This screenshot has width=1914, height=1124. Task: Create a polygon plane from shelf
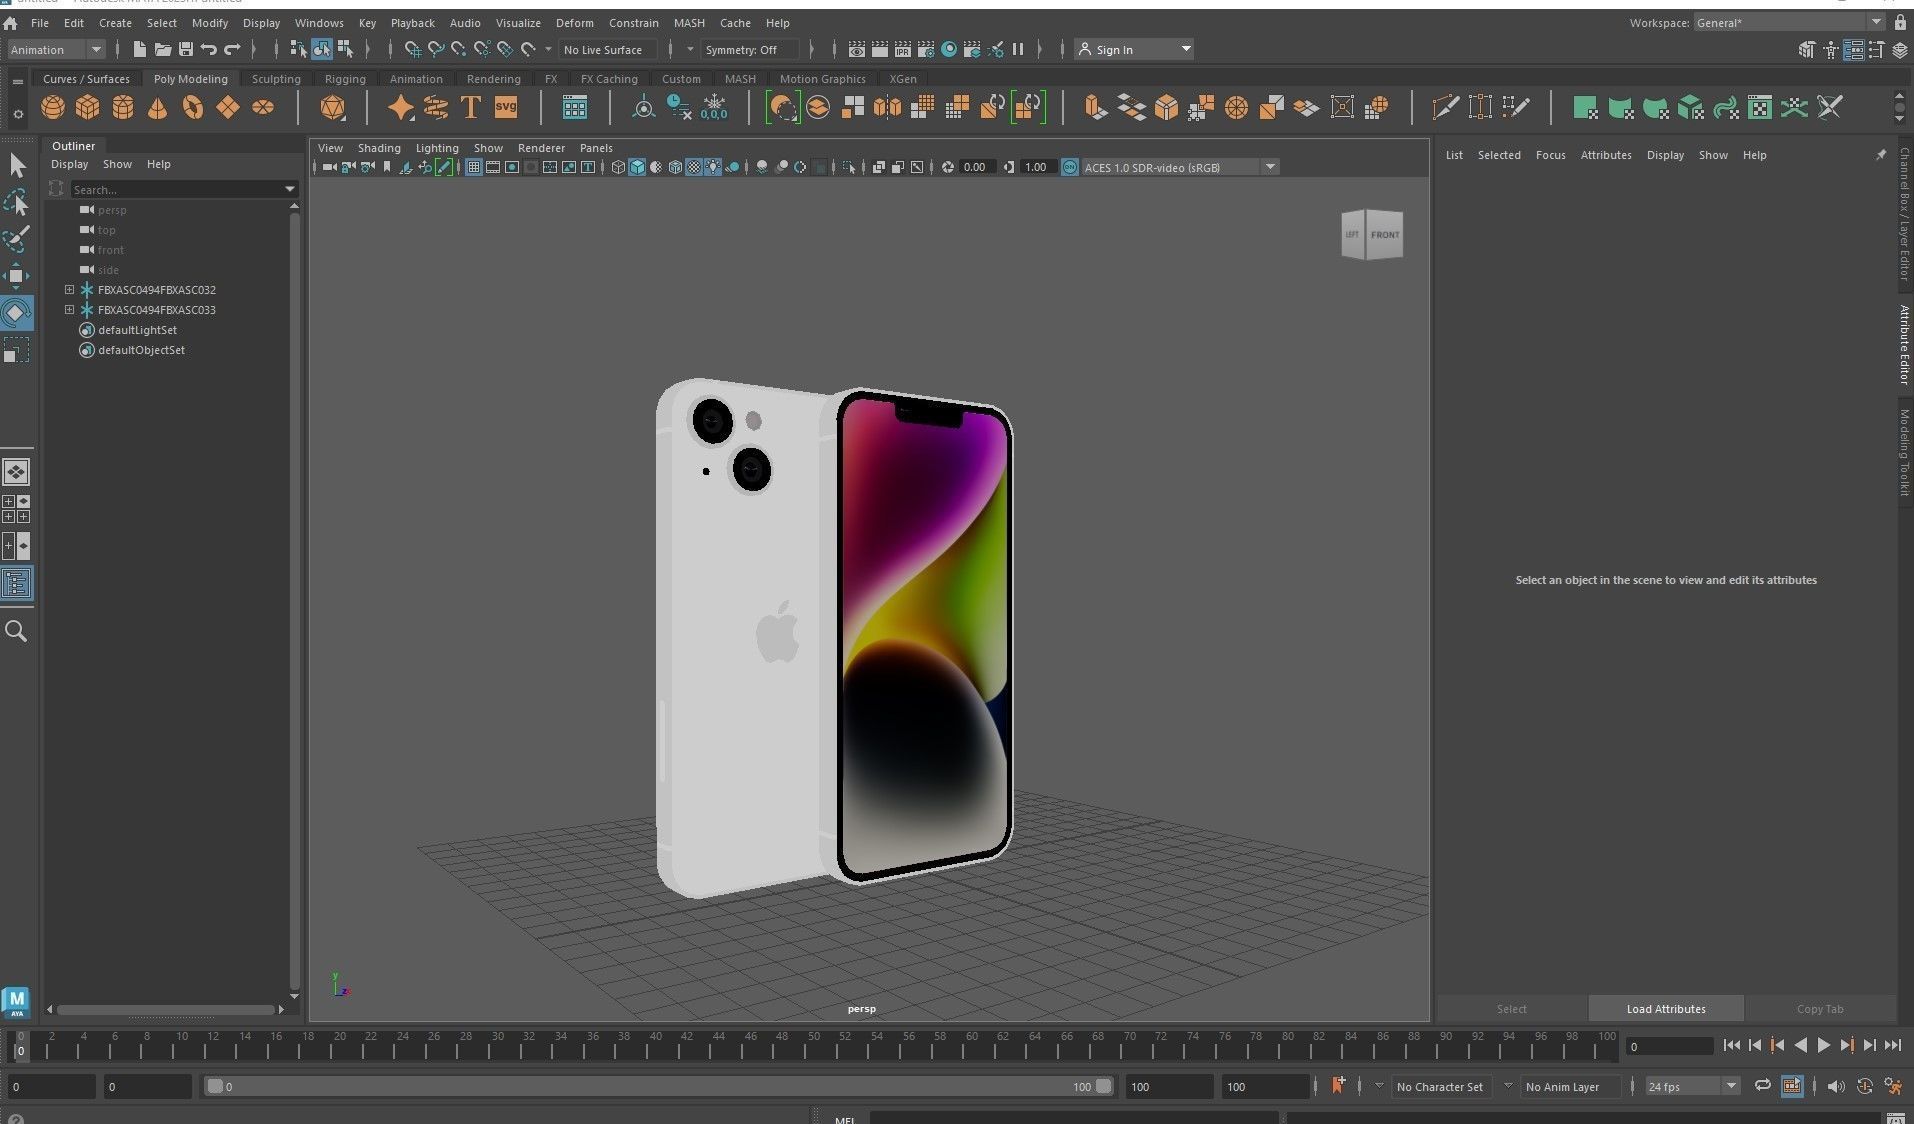(x=228, y=107)
